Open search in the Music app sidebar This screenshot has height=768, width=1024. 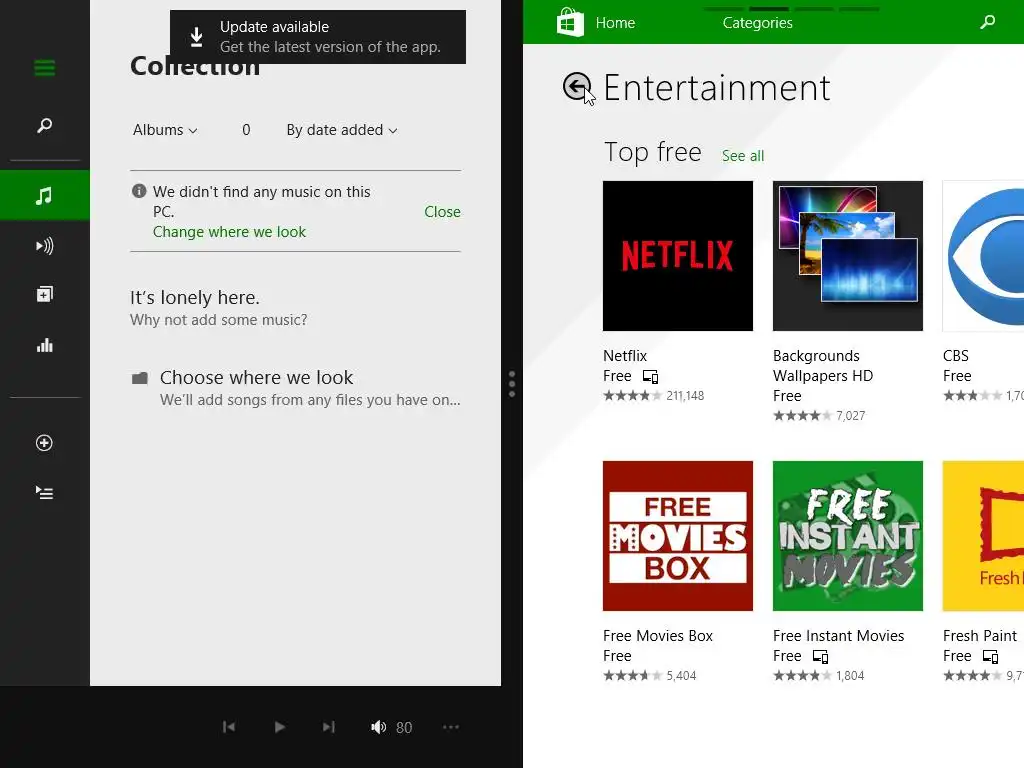click(44, 125)
